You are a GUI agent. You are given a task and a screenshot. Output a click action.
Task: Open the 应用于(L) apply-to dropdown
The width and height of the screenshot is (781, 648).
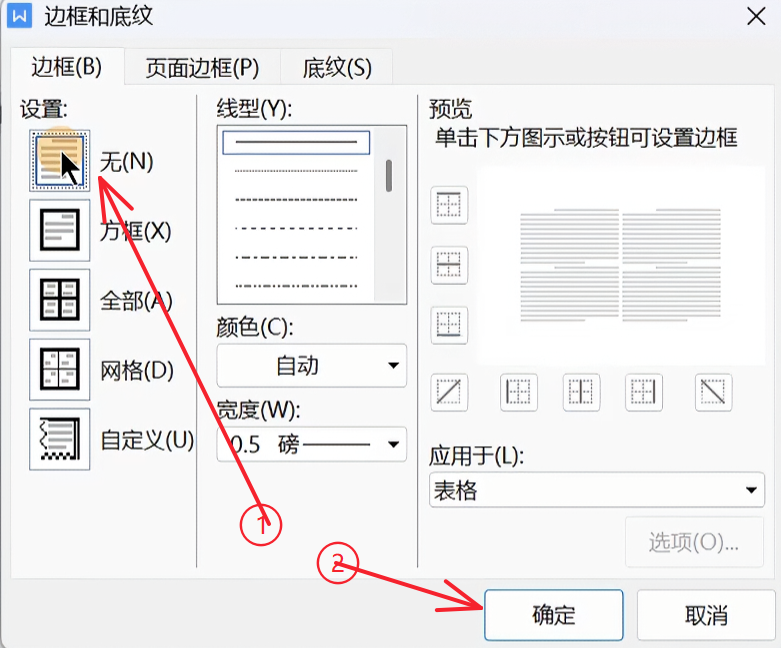[x=597, y=490]
